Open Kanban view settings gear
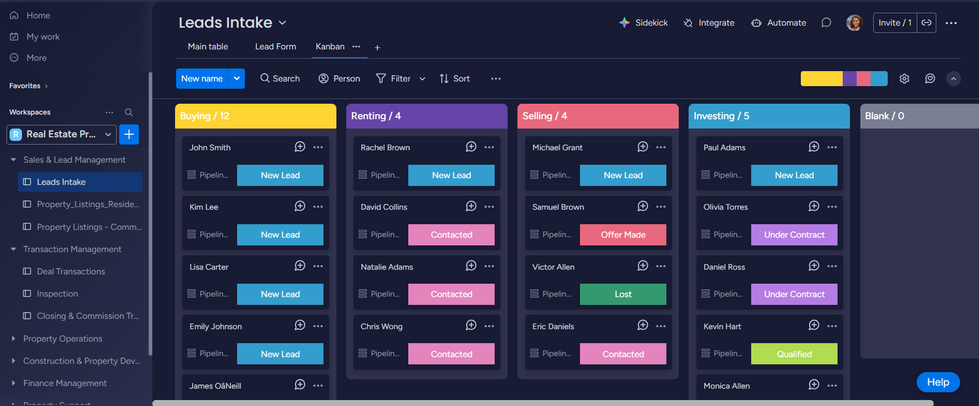979x406 pixels. tap(904, 79)
